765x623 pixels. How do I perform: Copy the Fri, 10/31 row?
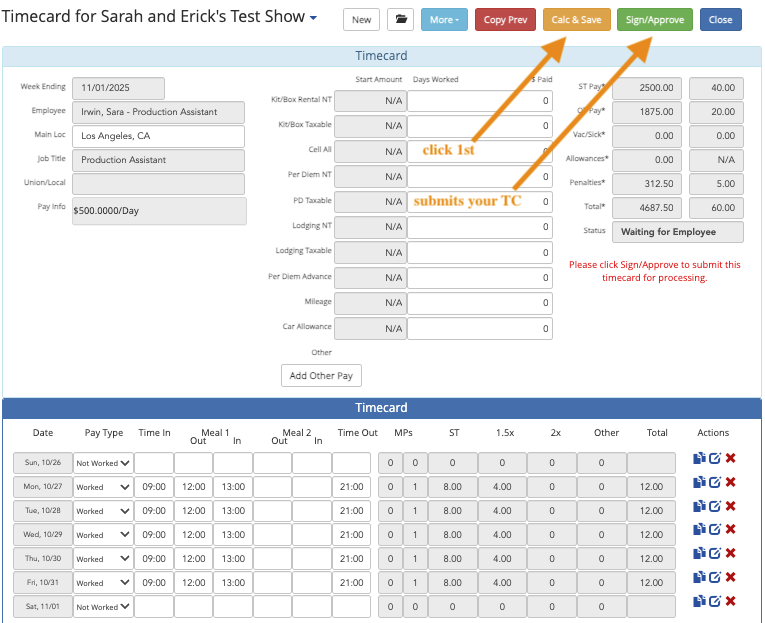(x=699, y=577)
